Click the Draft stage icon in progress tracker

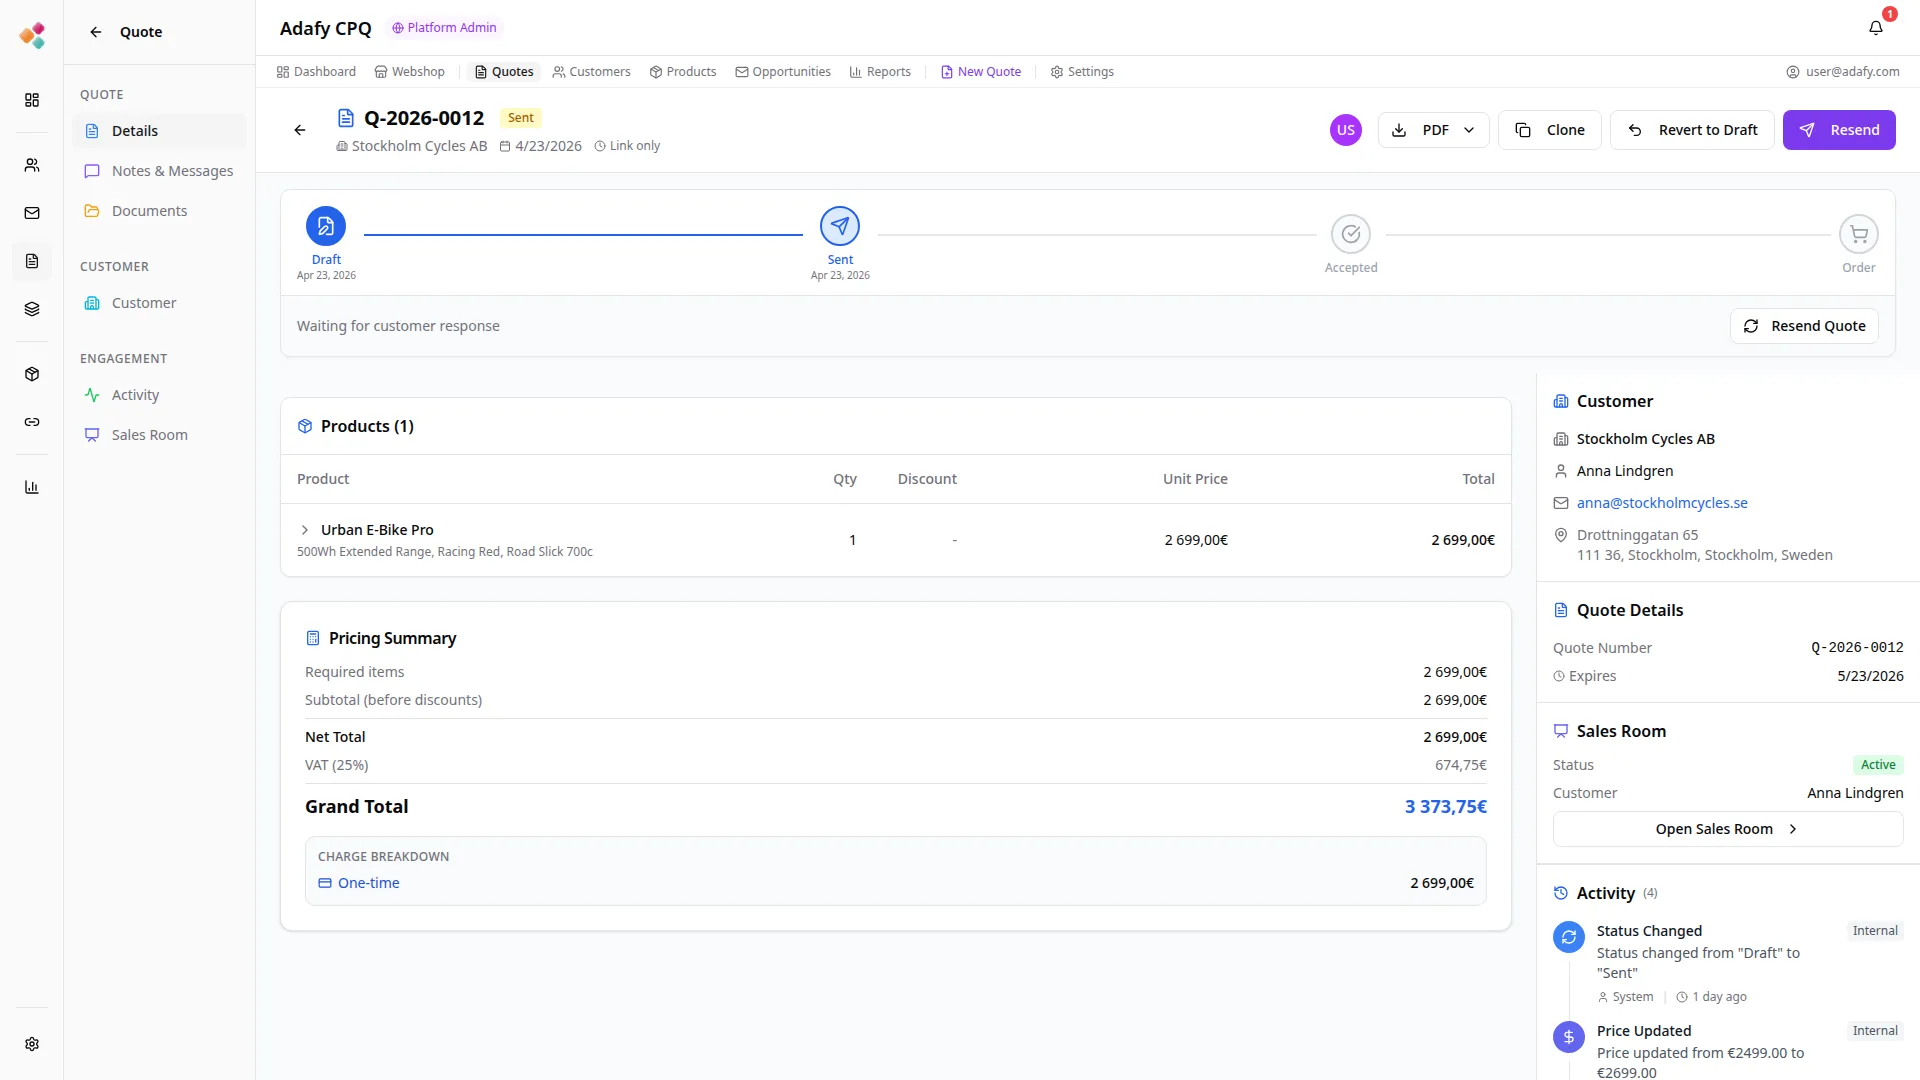click(x=326, y=226)
